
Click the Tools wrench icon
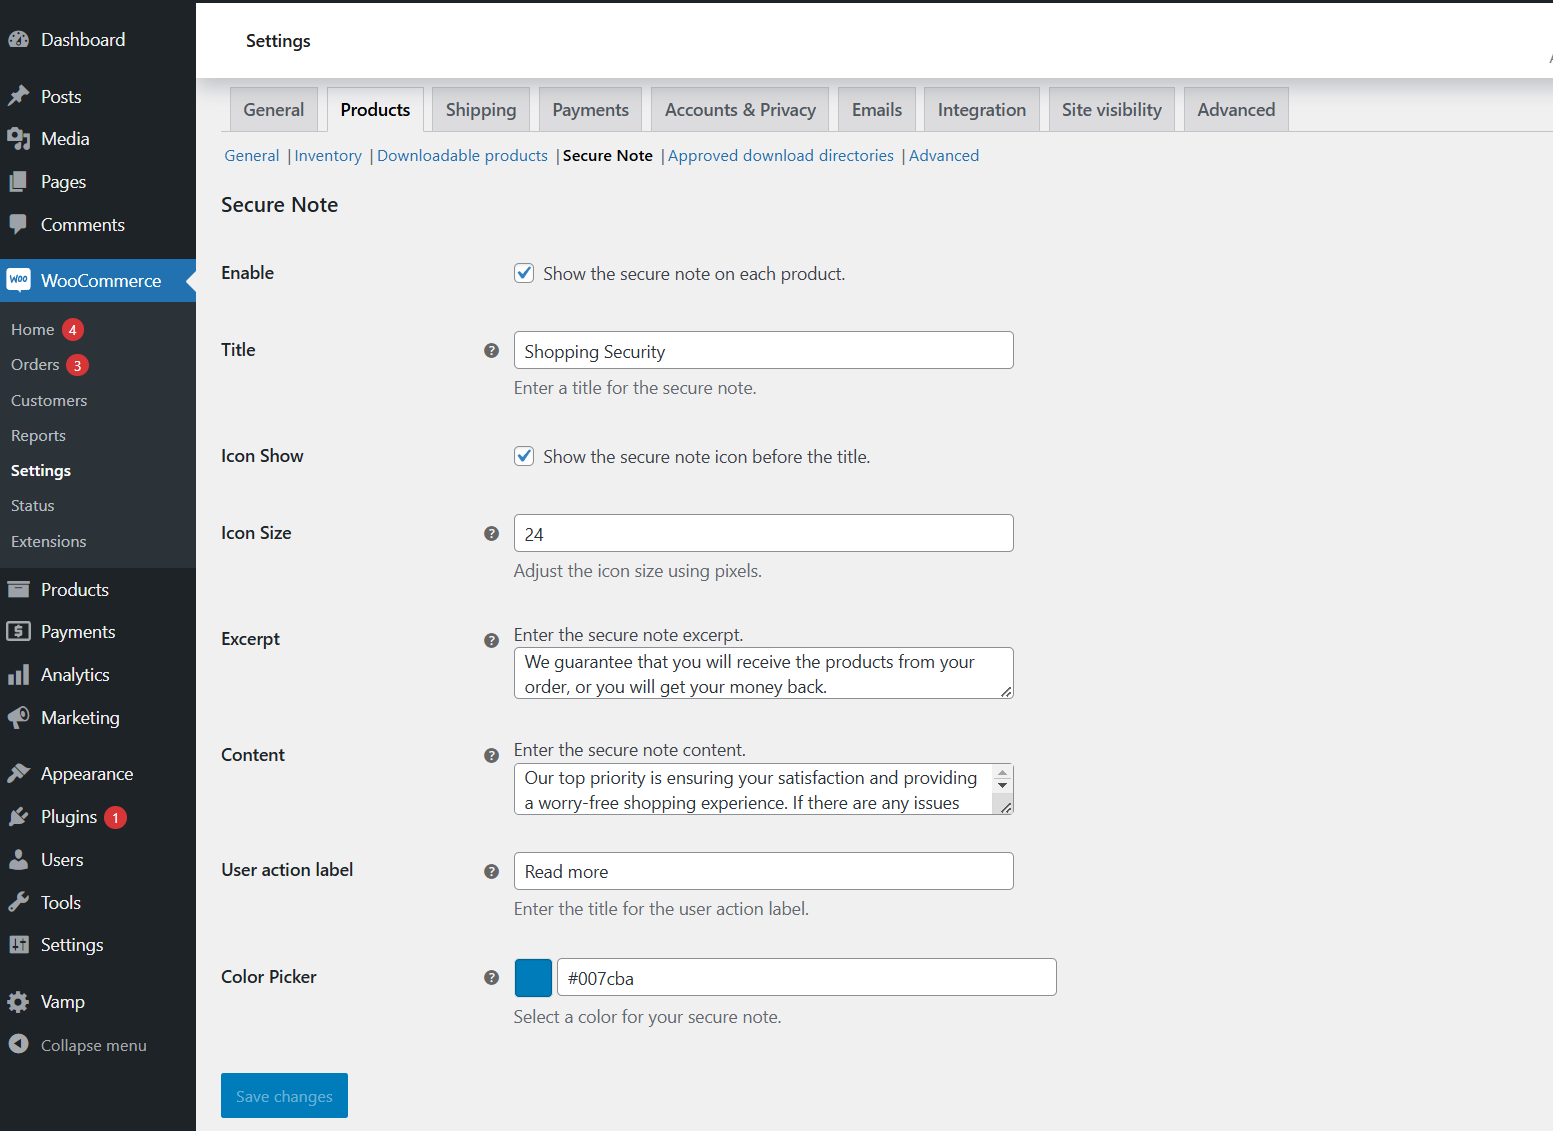click(18, 903)
